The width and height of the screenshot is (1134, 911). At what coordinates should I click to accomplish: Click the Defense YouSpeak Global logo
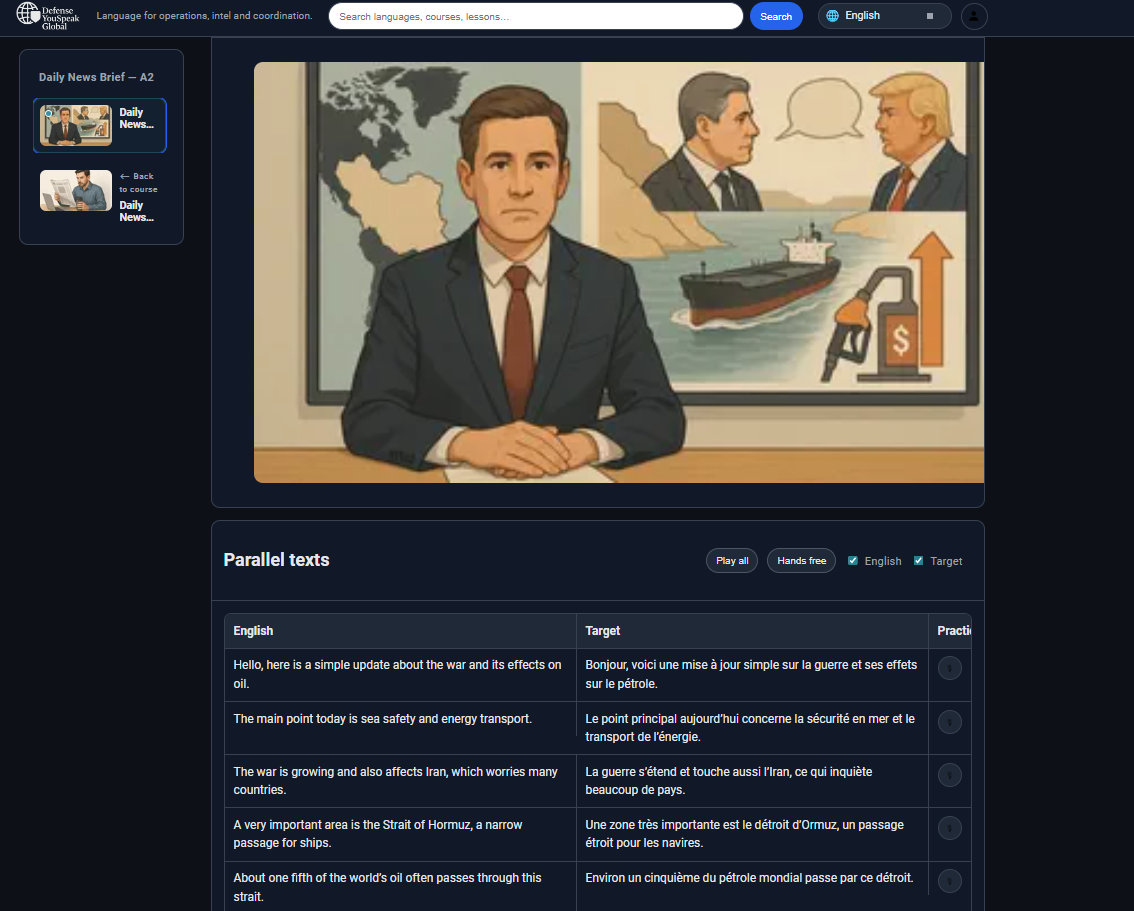46,16
